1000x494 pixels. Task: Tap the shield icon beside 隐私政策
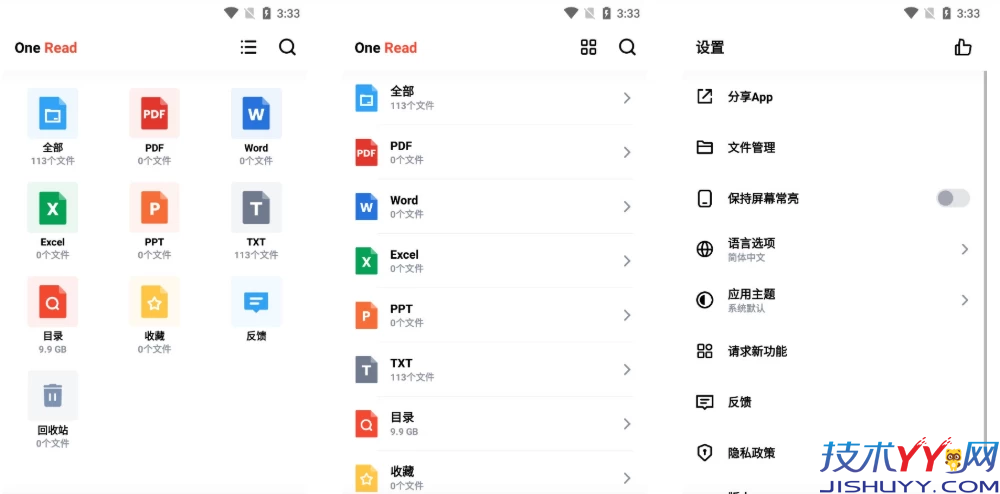click(705, 453)
